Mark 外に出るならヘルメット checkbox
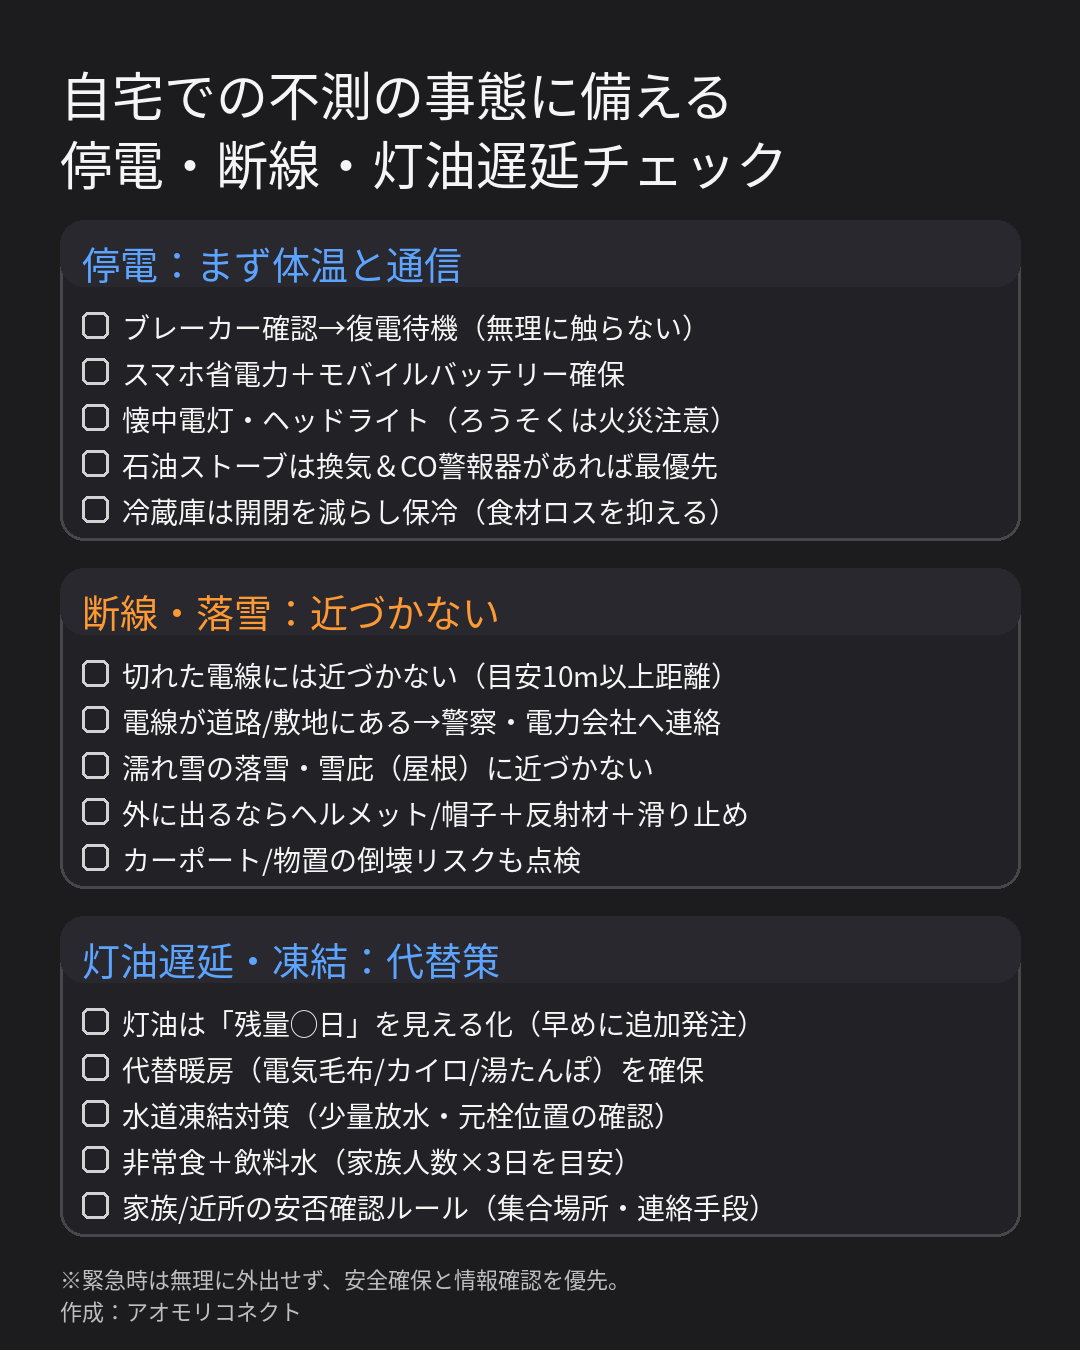Screen dimensions: 1080x1350 click(x=95, y=812)
